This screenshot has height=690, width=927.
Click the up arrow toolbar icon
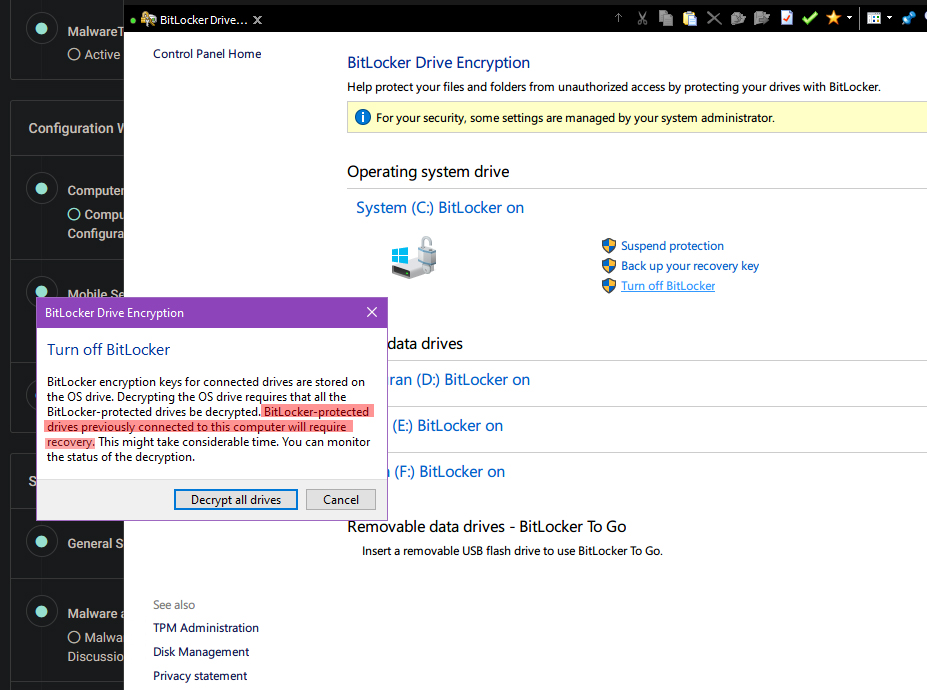click(x=618, y=18)
